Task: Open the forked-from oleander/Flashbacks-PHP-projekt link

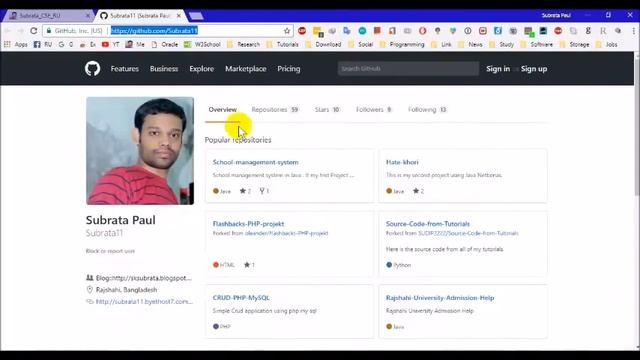Action: click(286, 233)
